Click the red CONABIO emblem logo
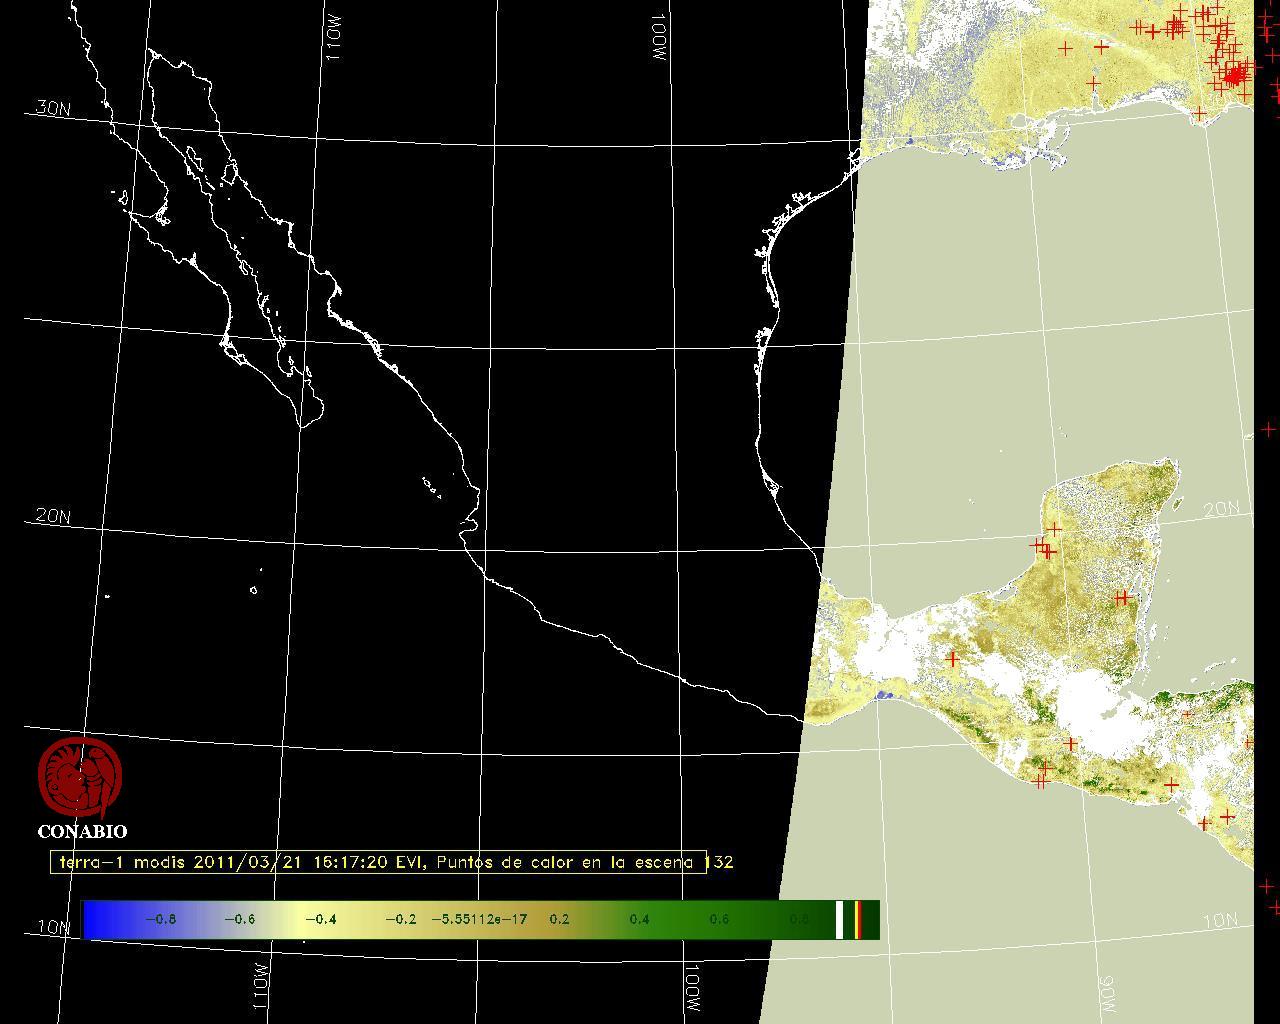 tap(80, 778)
